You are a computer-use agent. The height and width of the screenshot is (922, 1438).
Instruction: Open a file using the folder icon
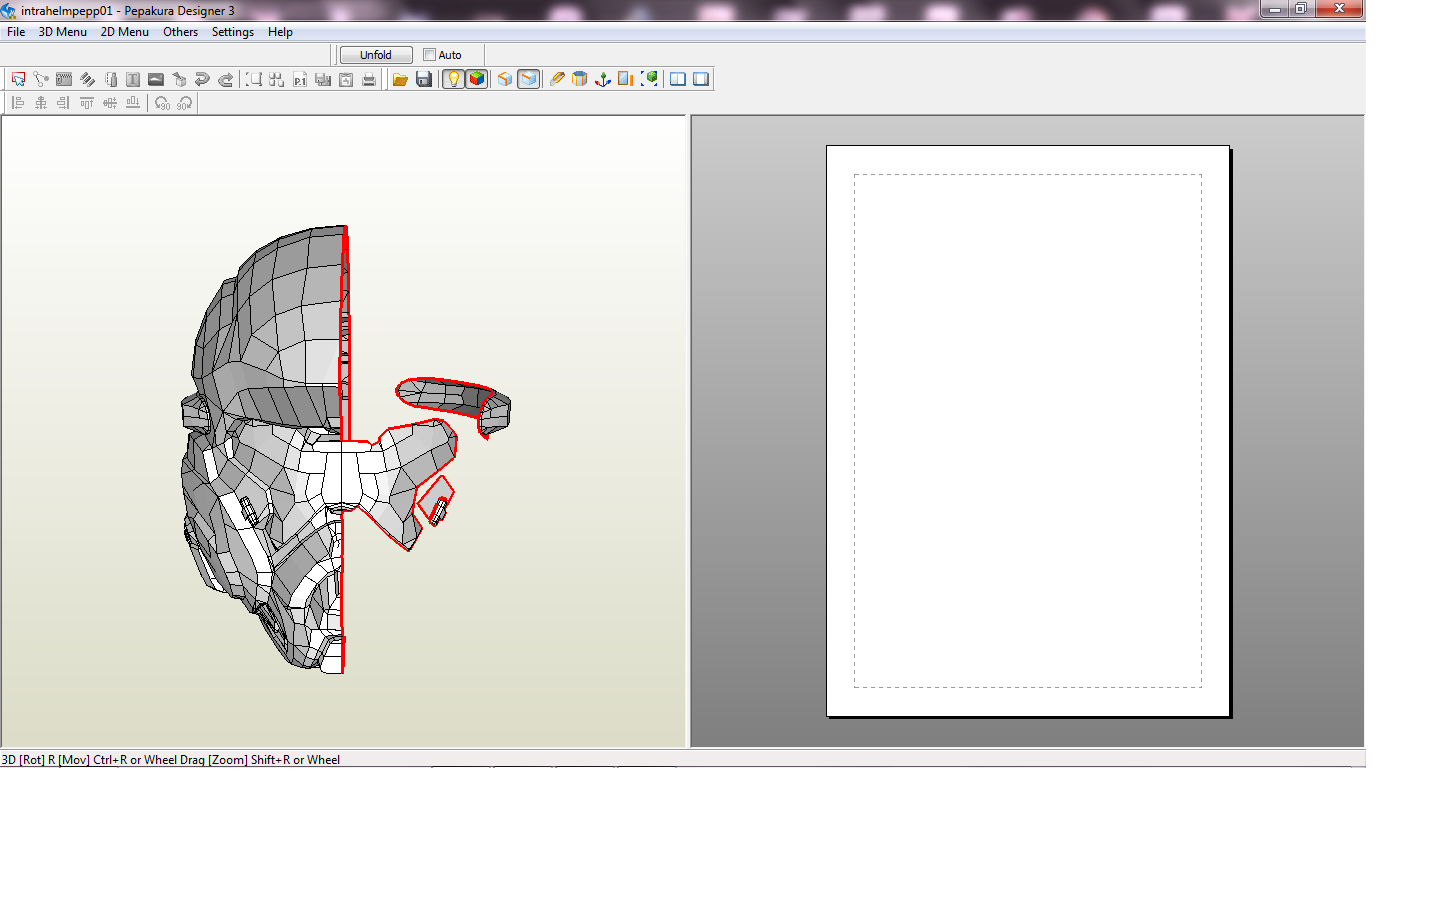click(400, 79)
